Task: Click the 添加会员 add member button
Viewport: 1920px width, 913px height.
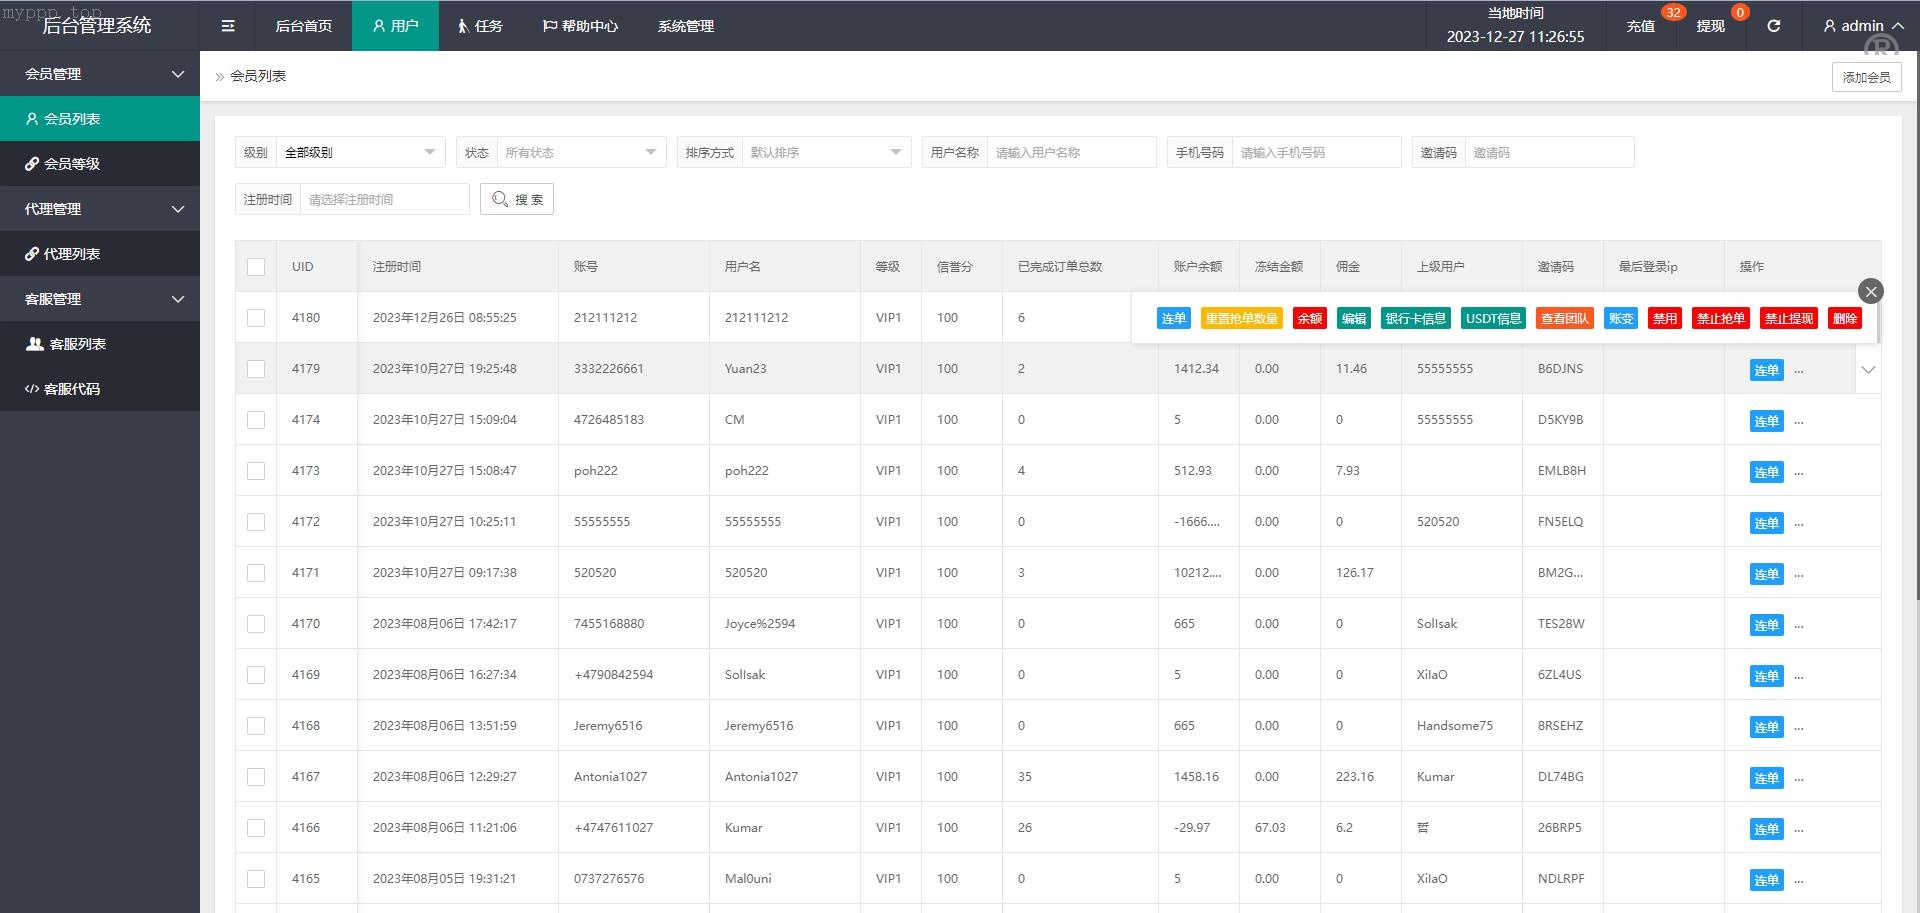Action: [1866, 77]
